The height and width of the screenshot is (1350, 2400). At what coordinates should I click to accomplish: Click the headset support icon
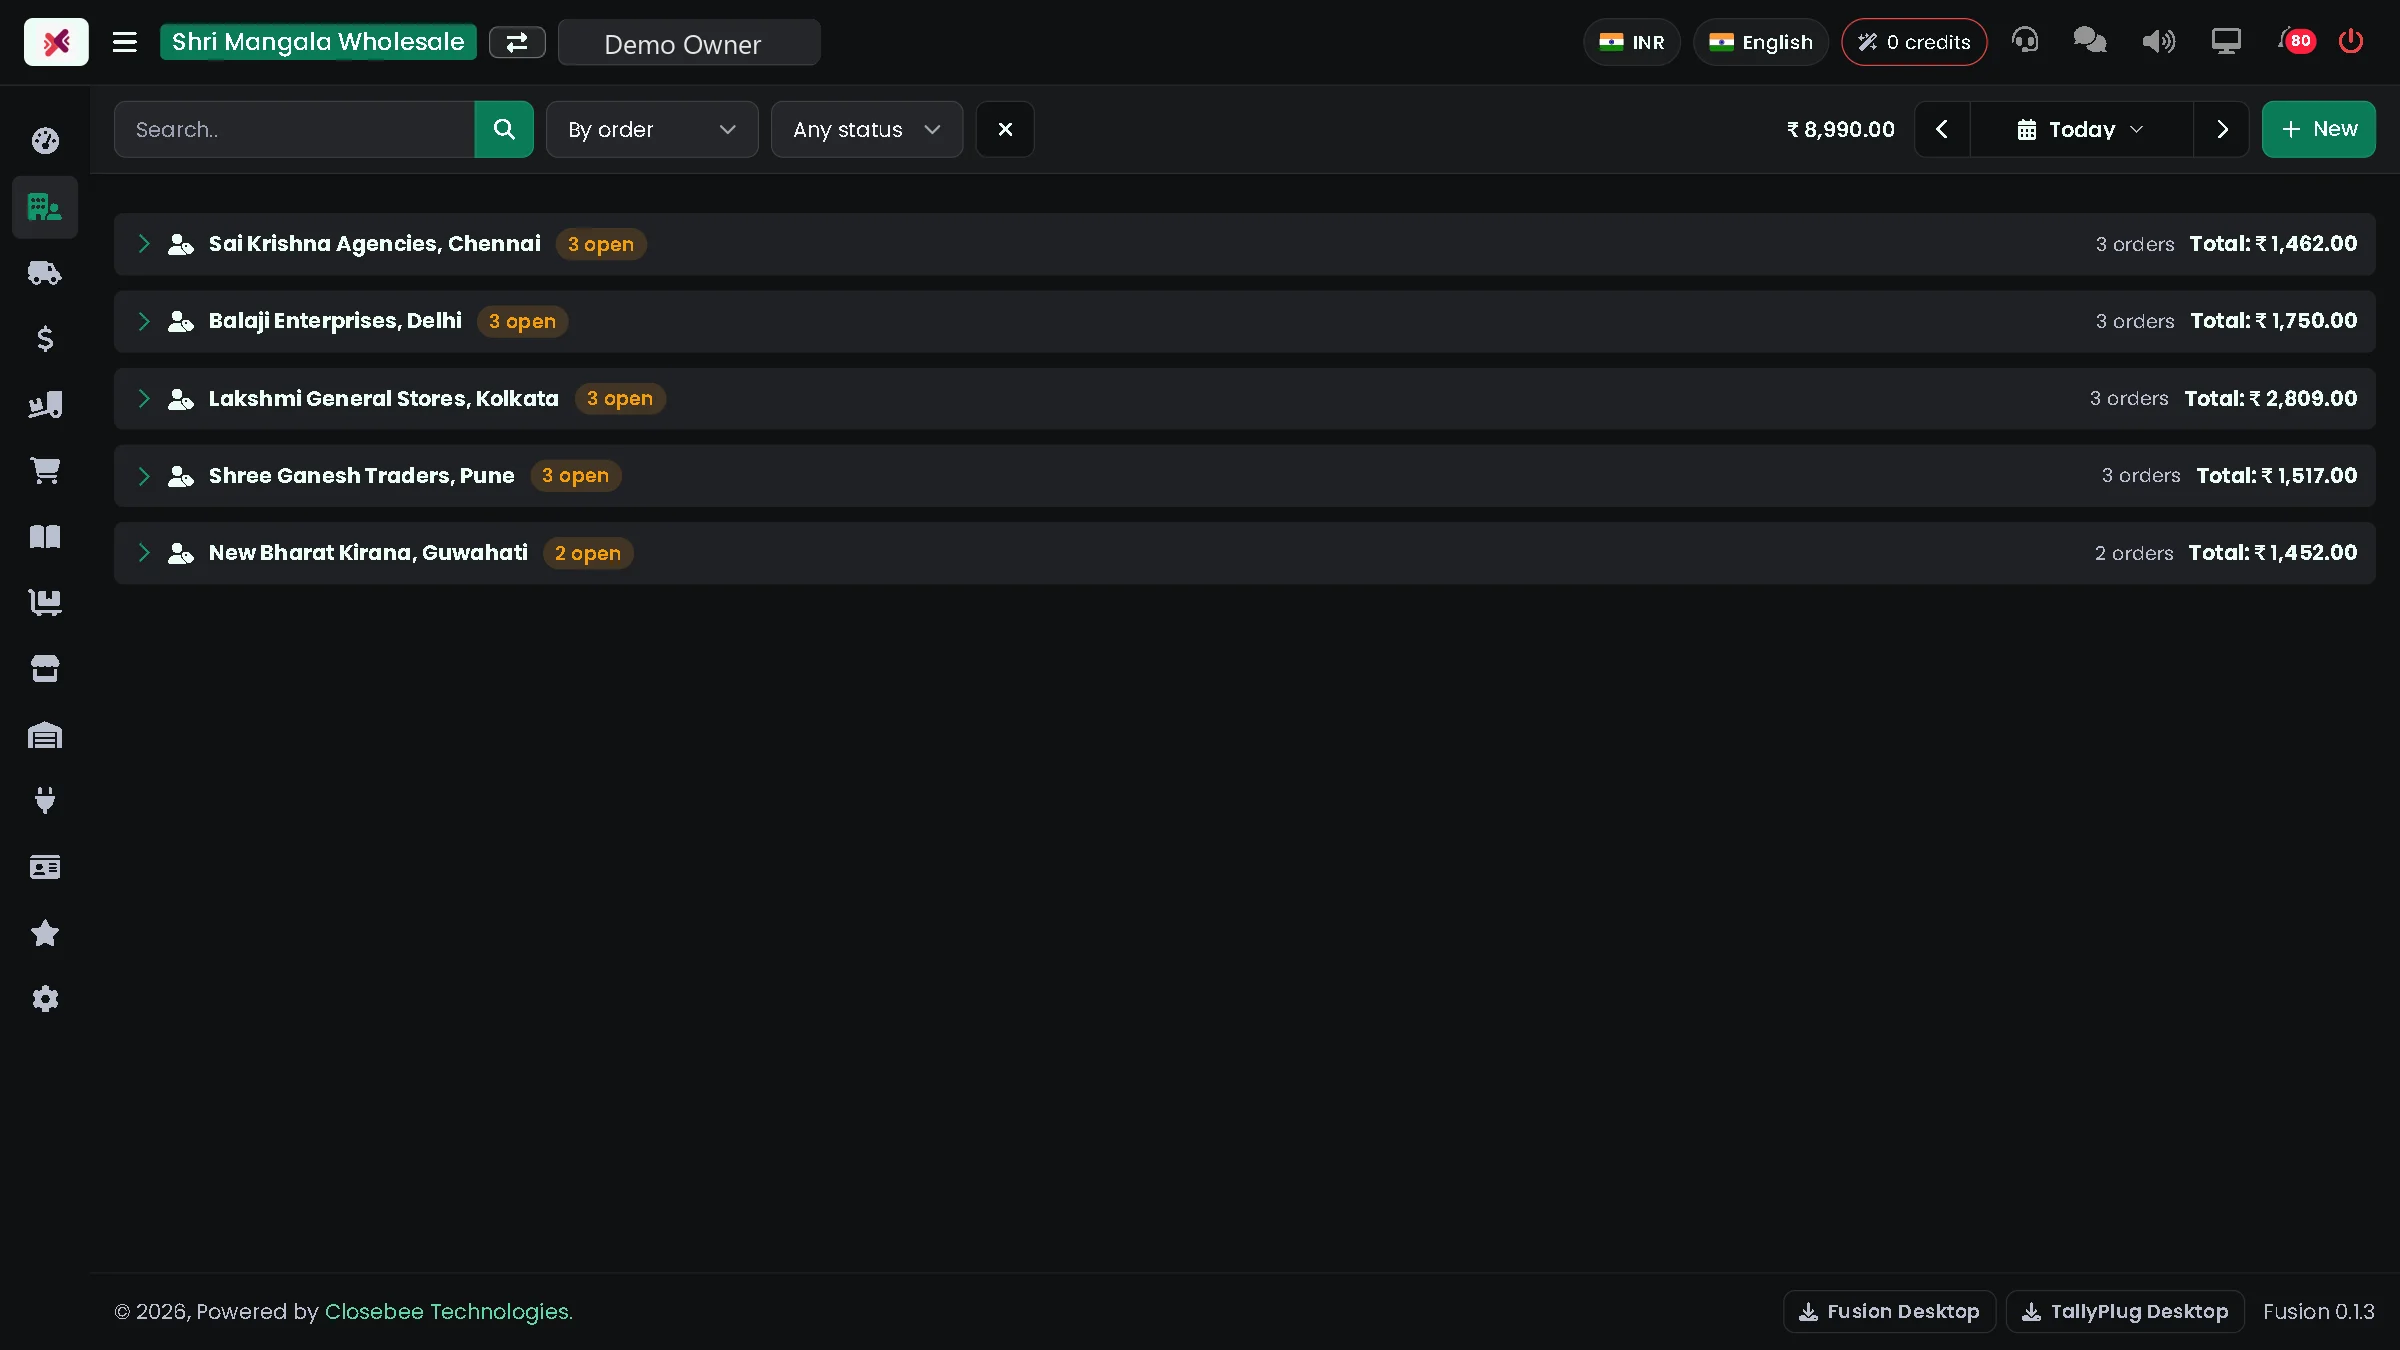click(2025, 41)
